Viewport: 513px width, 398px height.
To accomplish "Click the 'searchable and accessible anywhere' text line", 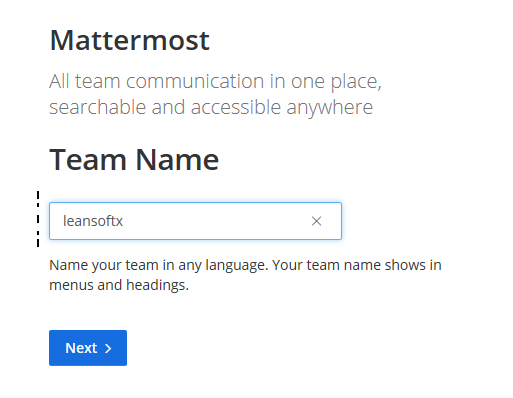I will tap(211, 107).
